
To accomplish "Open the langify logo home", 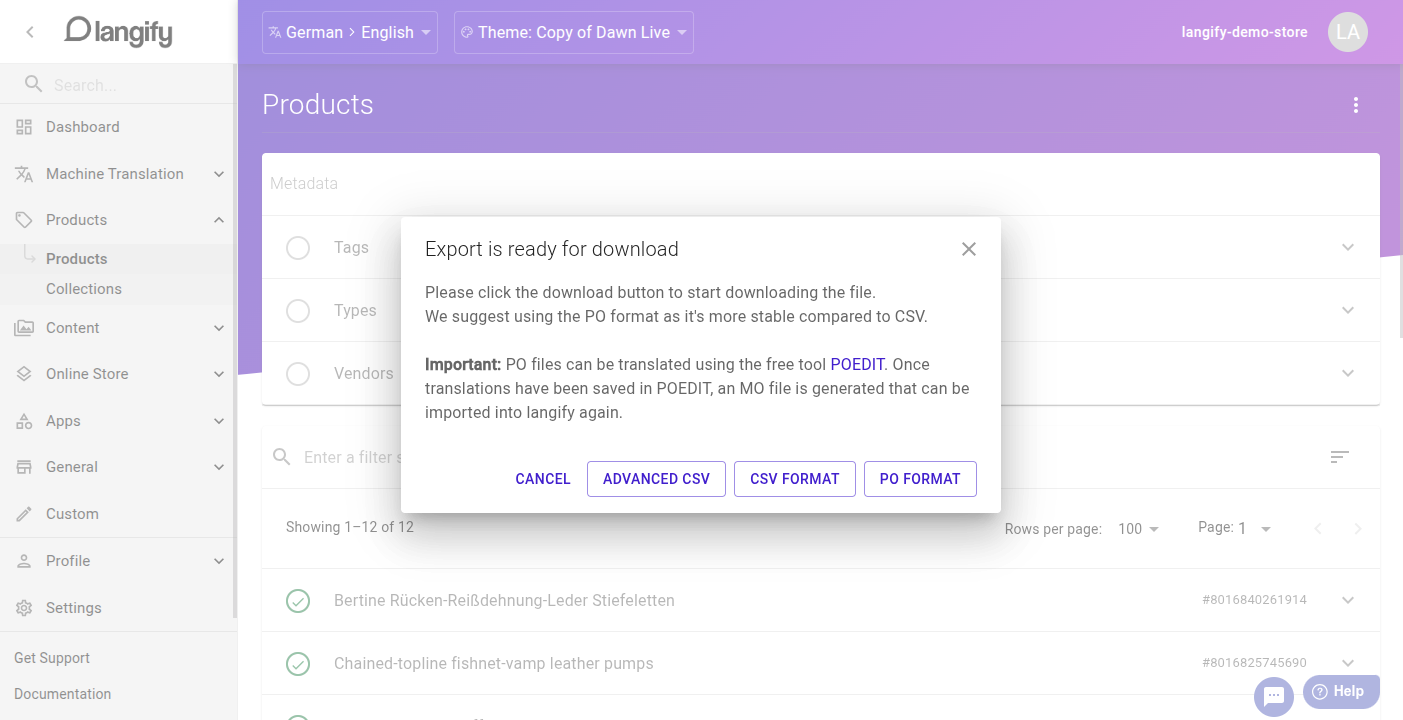I will click(x=118, y=32).
